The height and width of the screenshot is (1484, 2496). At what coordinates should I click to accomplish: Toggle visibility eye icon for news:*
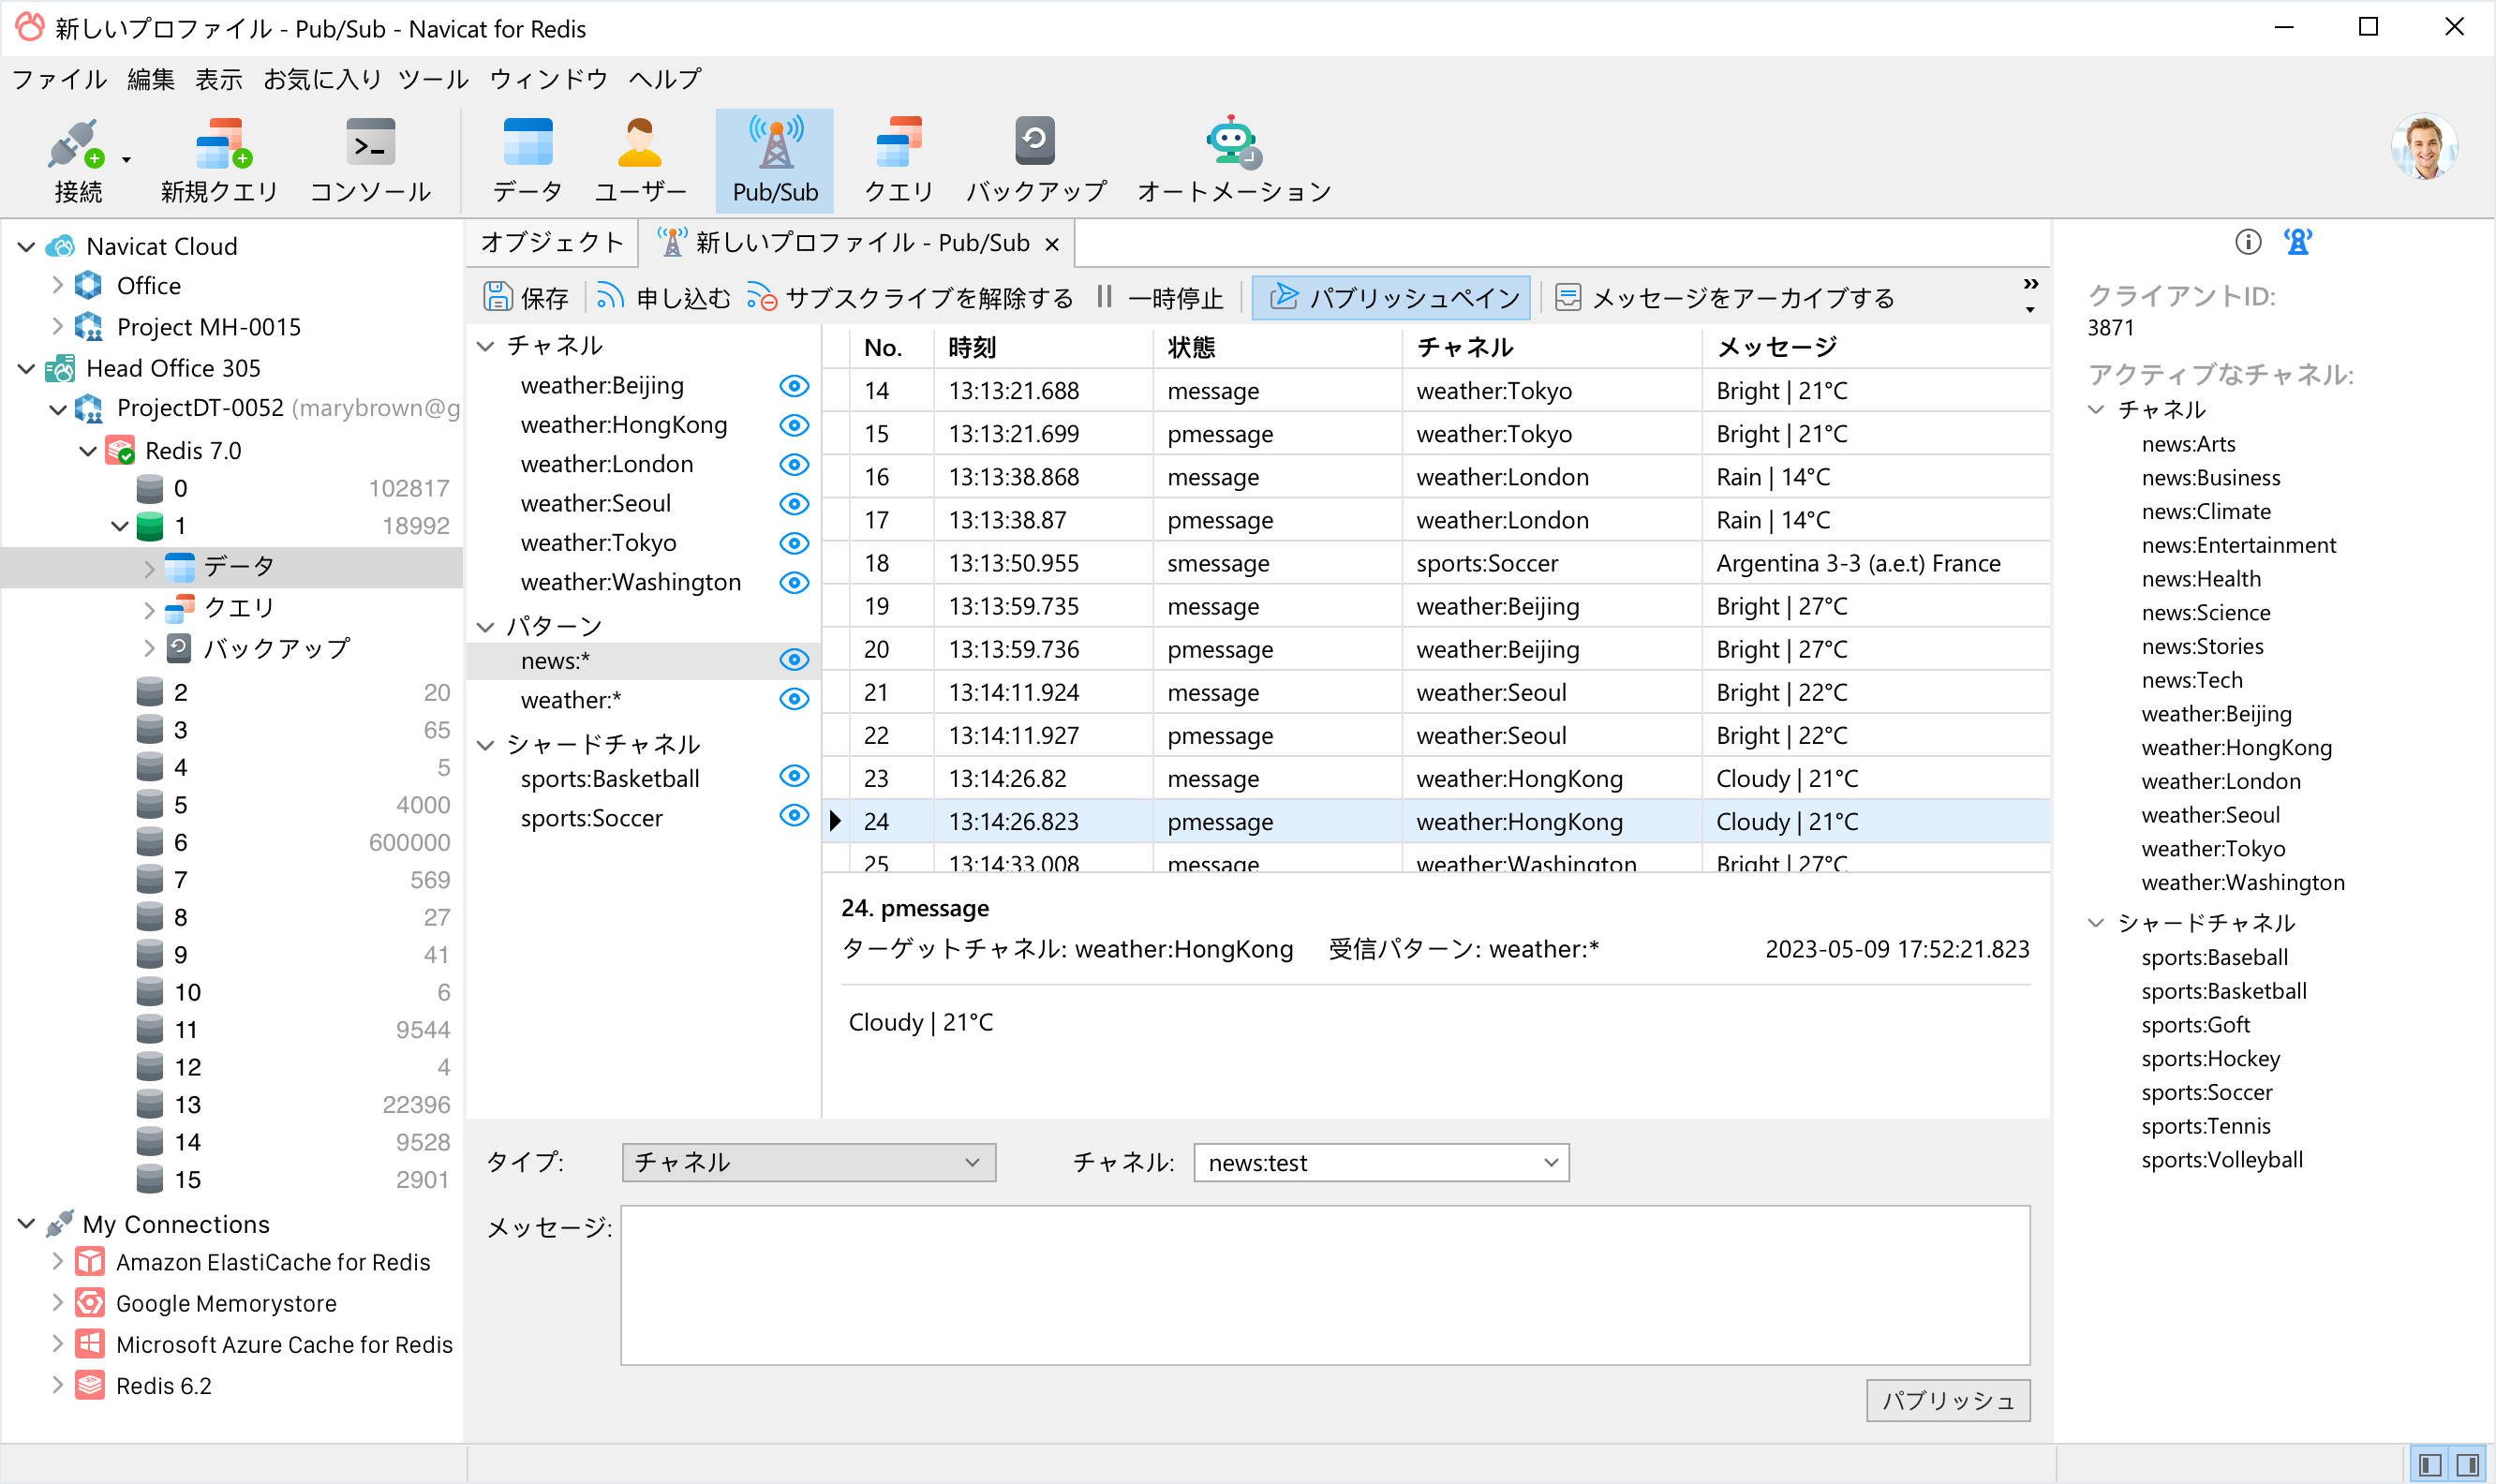click(x=794, y=659)
